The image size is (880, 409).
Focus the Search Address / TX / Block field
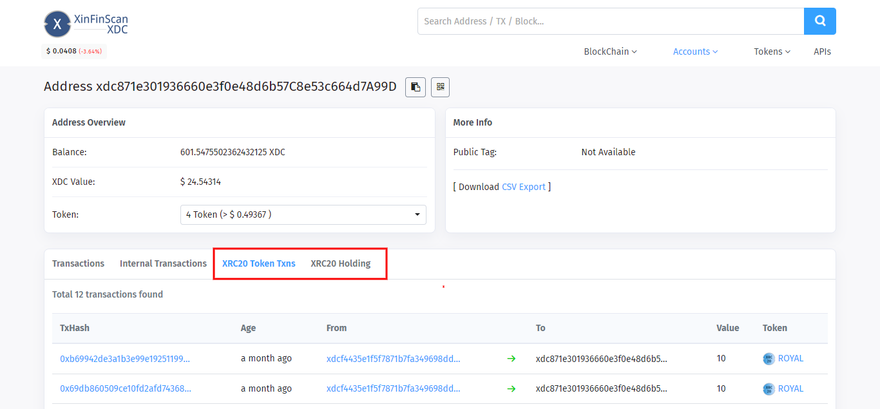tap(610, 21)
